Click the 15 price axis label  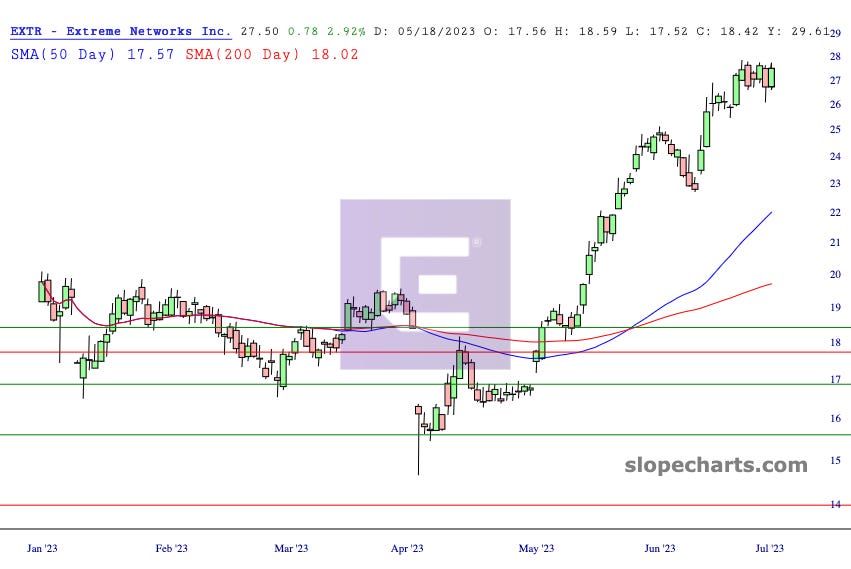click(835, 460)
